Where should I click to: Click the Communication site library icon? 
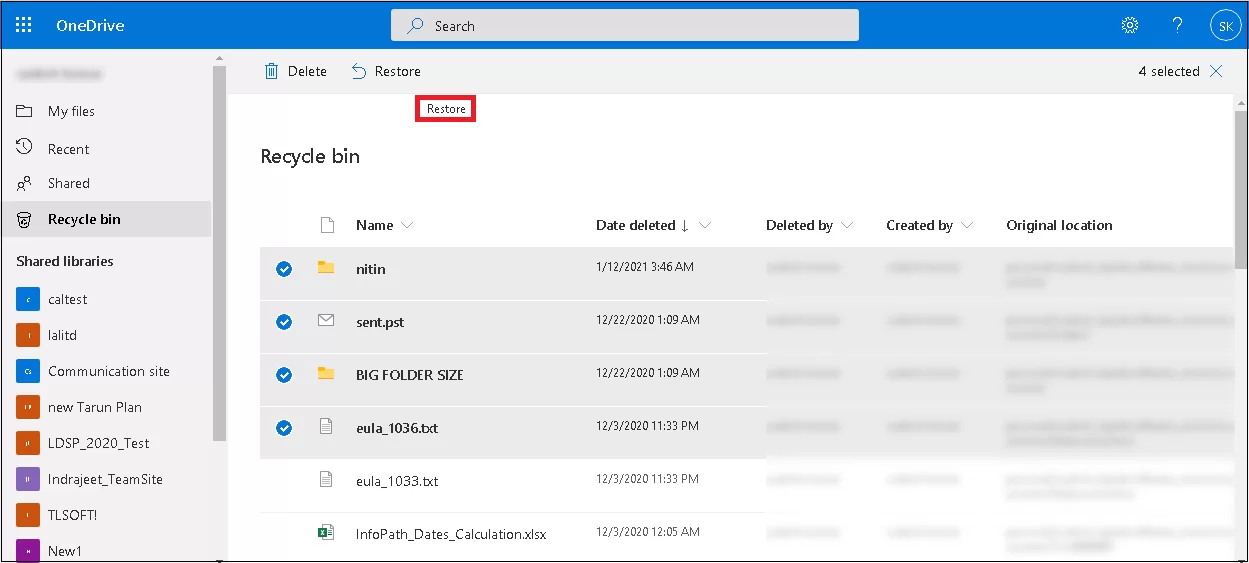click(x=28, y=371)
